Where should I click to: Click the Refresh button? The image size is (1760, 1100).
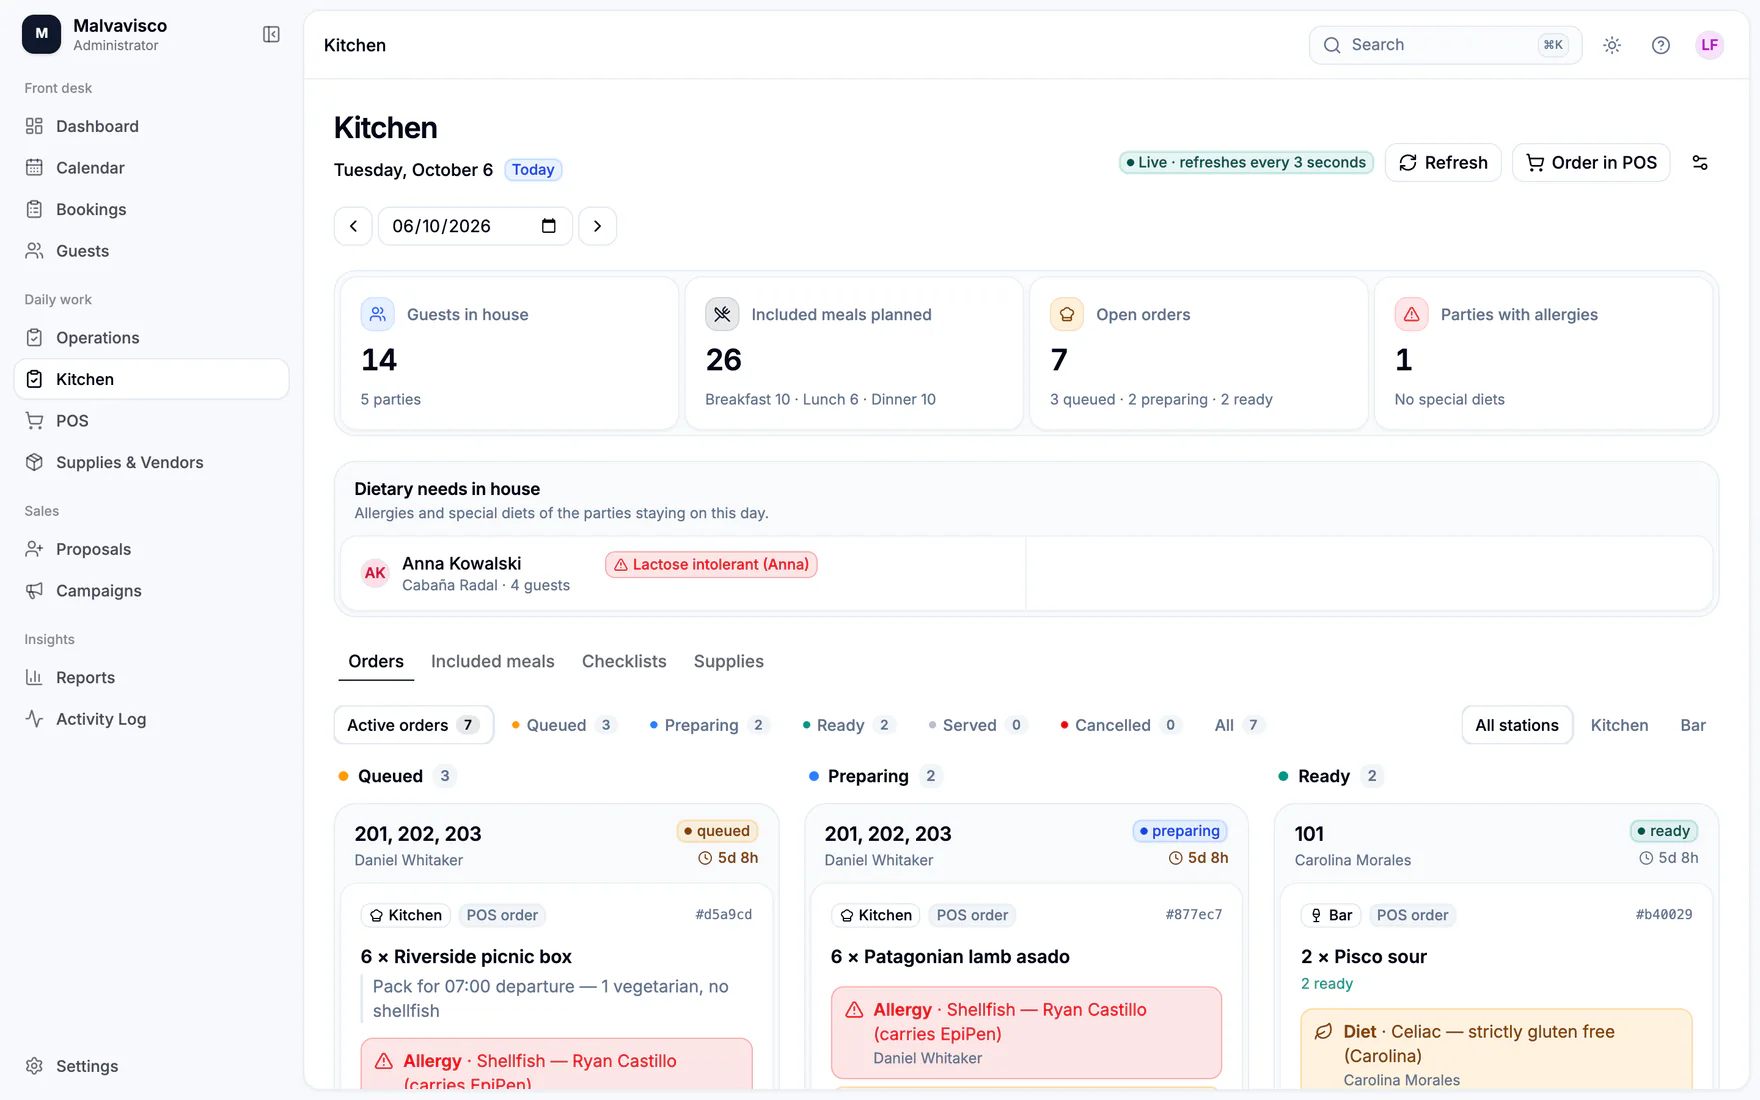[x=1443, y=163]
